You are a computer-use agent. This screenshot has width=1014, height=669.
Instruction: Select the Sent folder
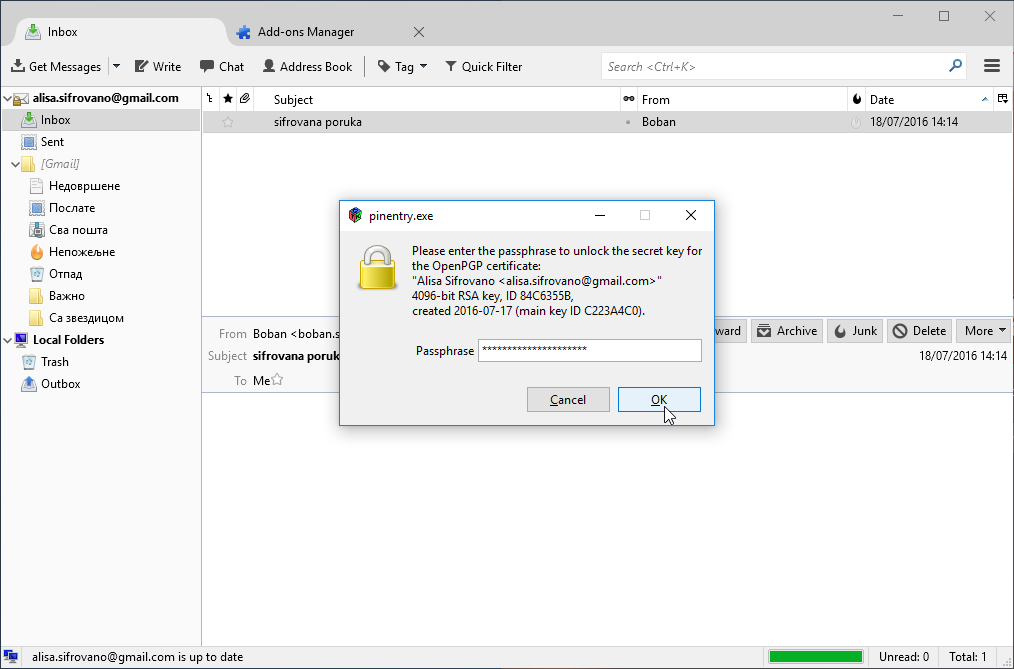(x=52, y=142)
